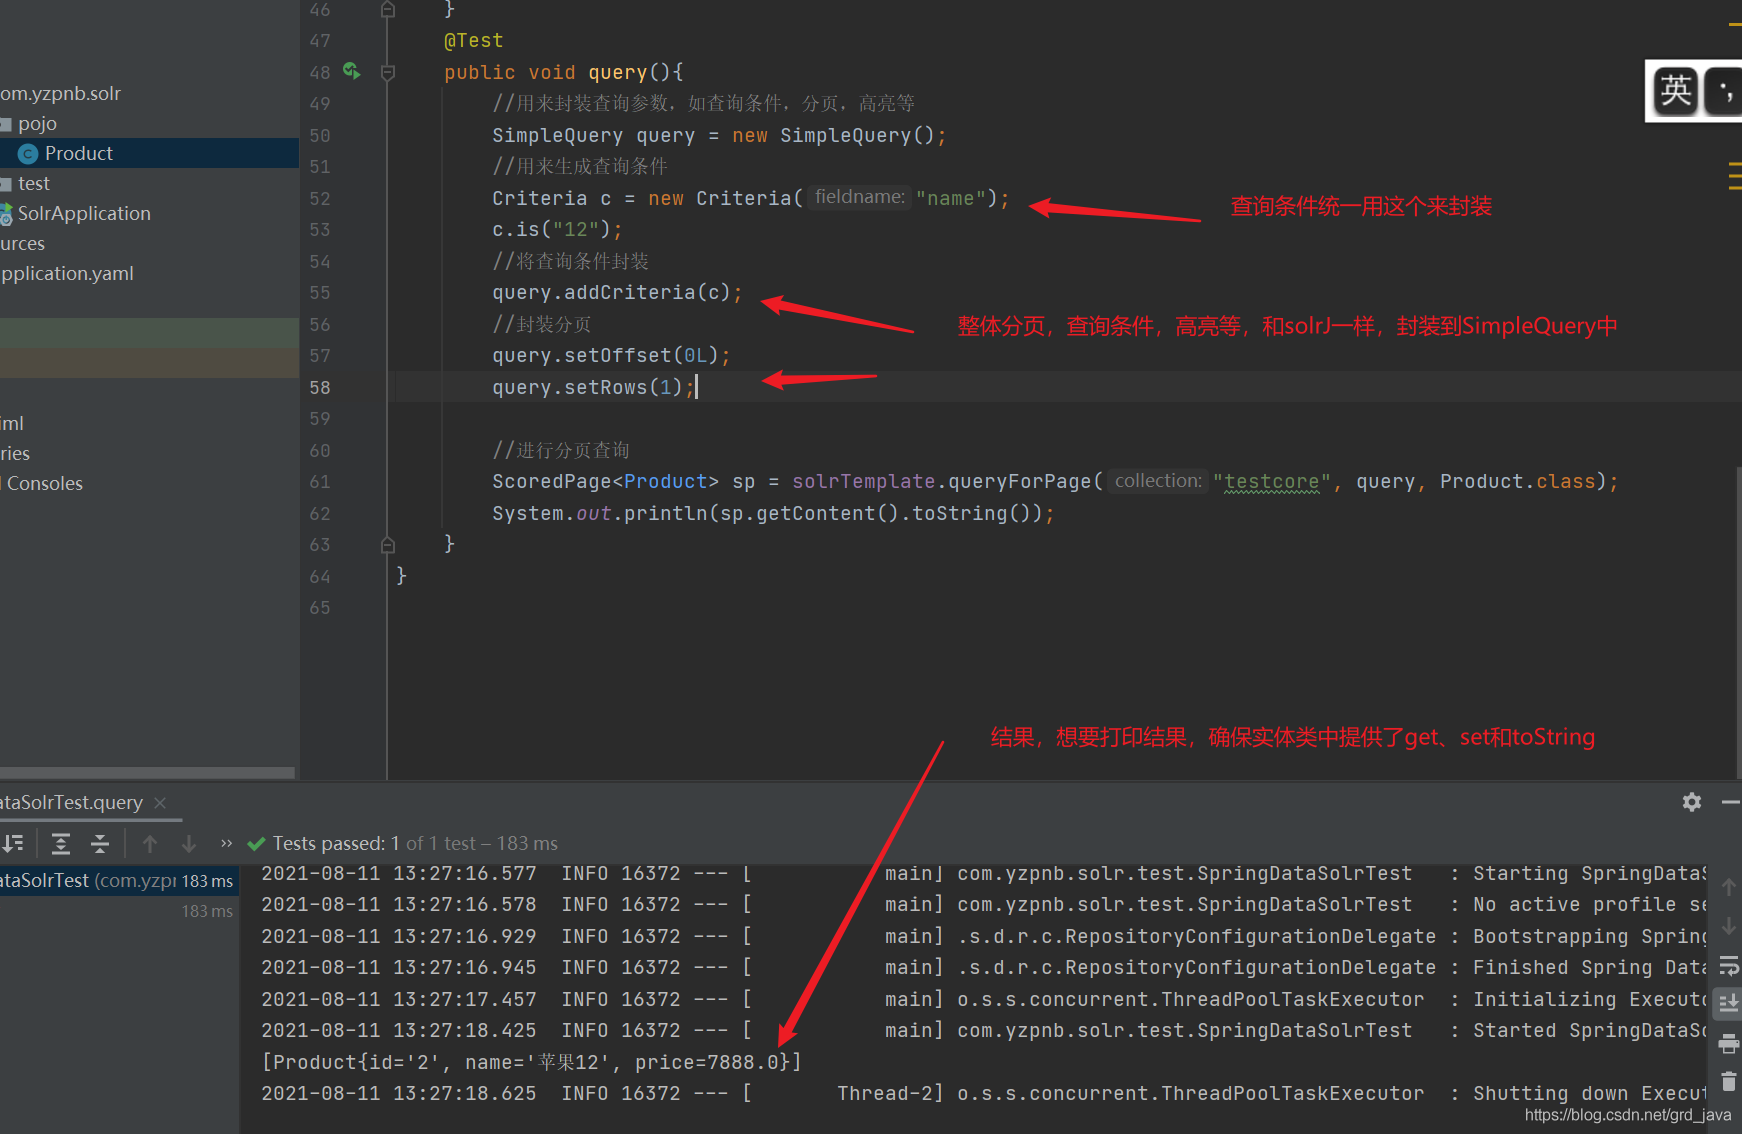Click the fieldname parameter hint

tap(859, 197)
